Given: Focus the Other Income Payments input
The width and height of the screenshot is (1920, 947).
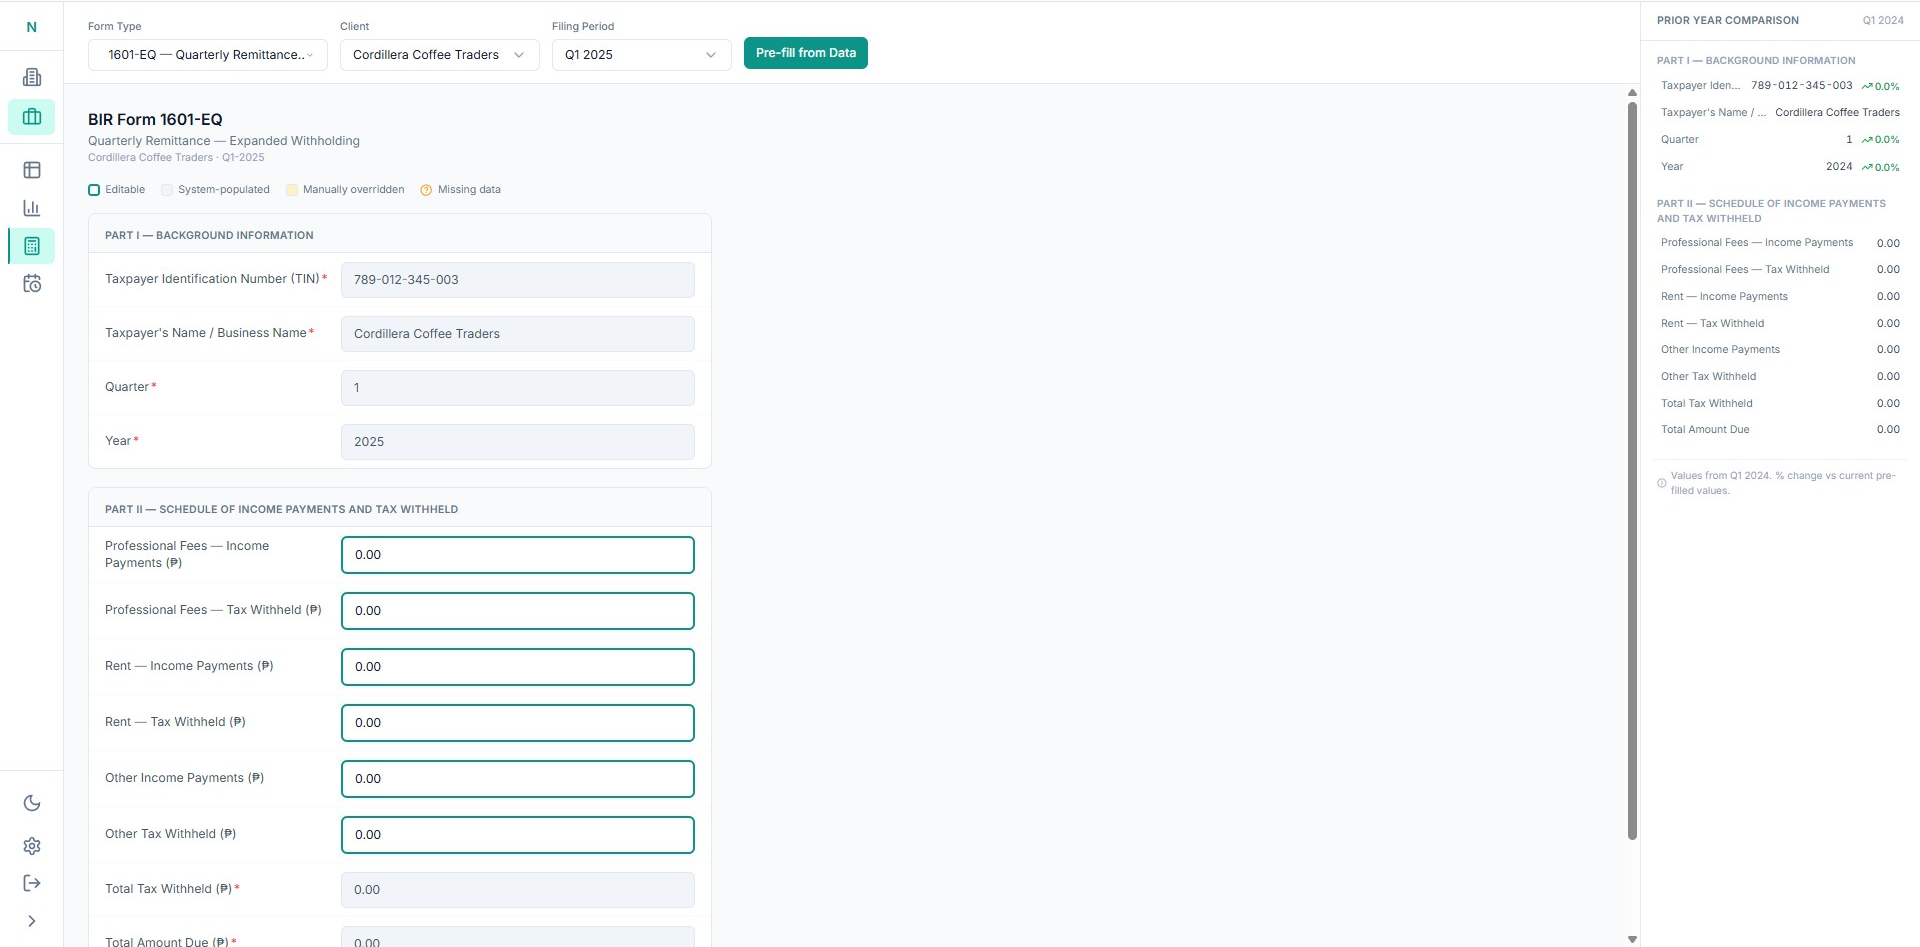Looking at the screenshot, I should click(518, 779).
